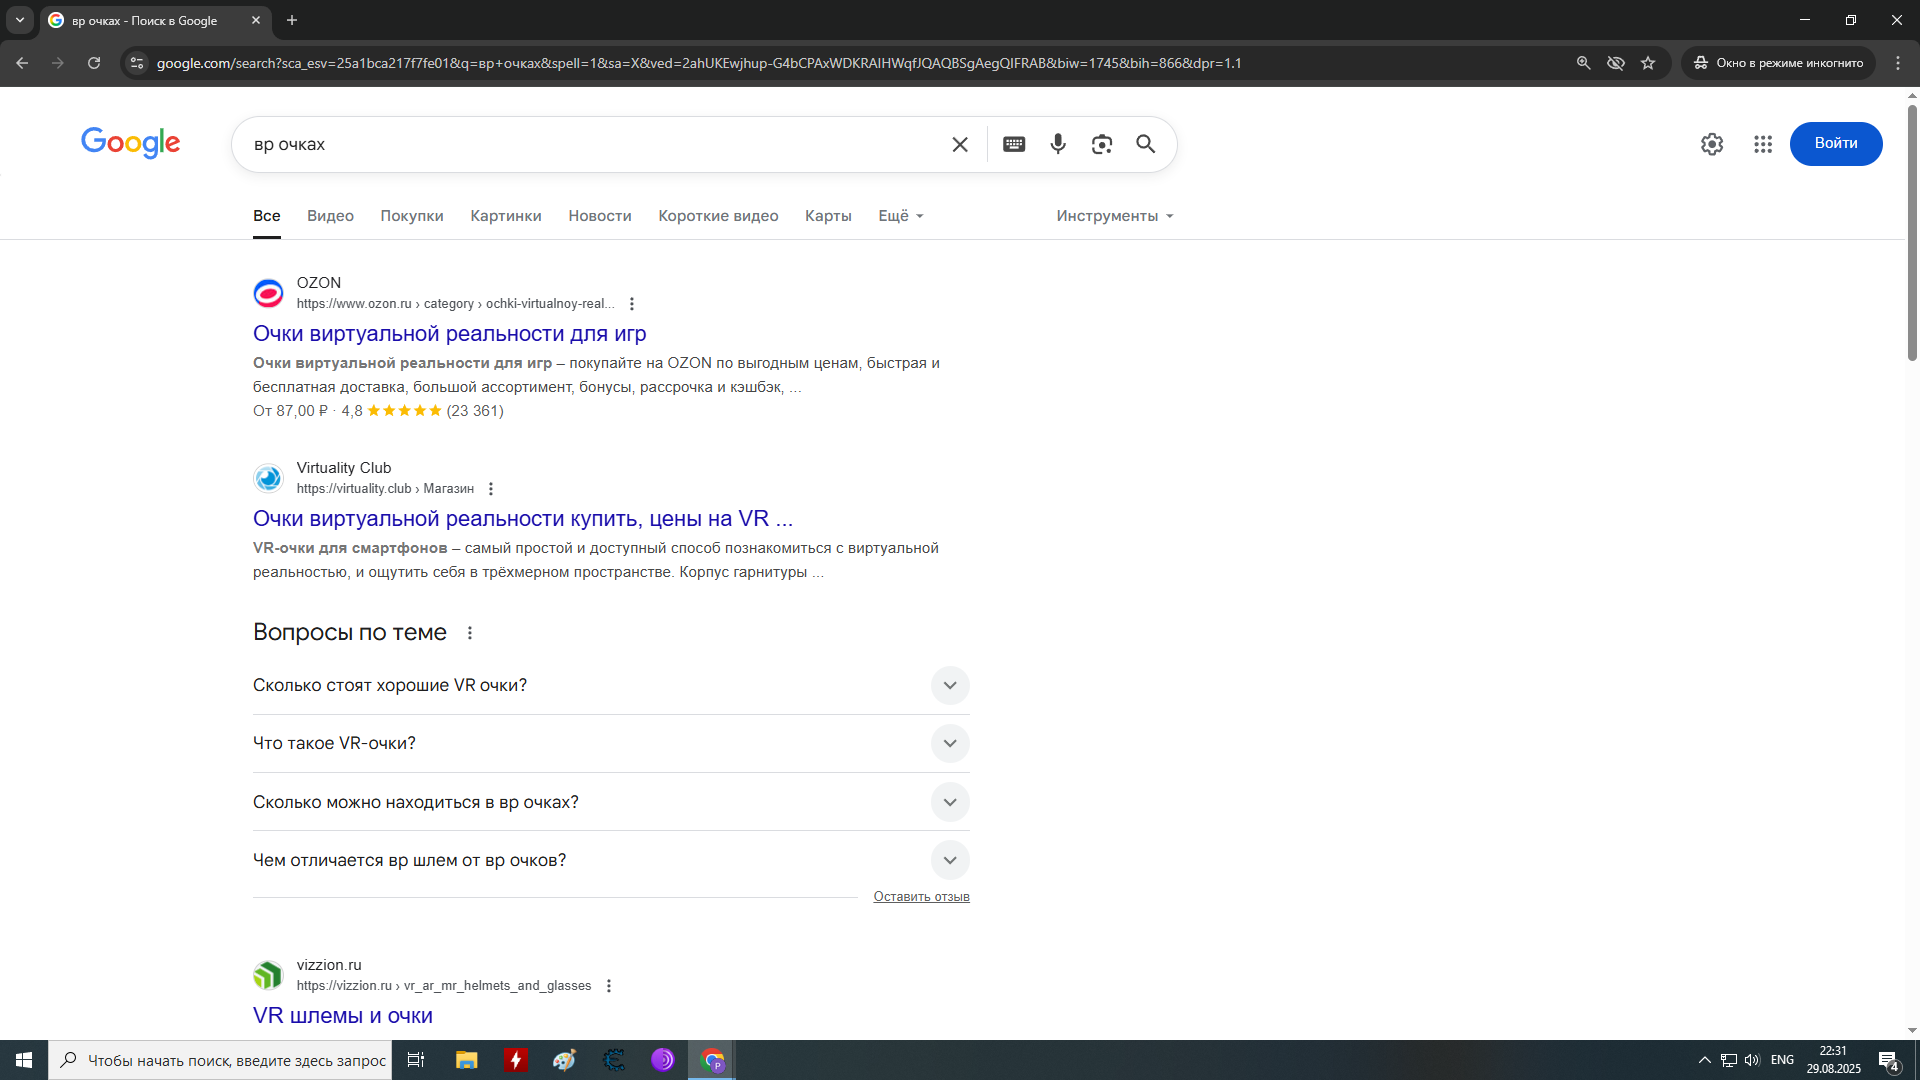The width and height of the screenshot is (1920, 1080).
Task: Toggle third-party cookie blocking eye icon
Action: pyautogui.click(x=1615, y=63)
